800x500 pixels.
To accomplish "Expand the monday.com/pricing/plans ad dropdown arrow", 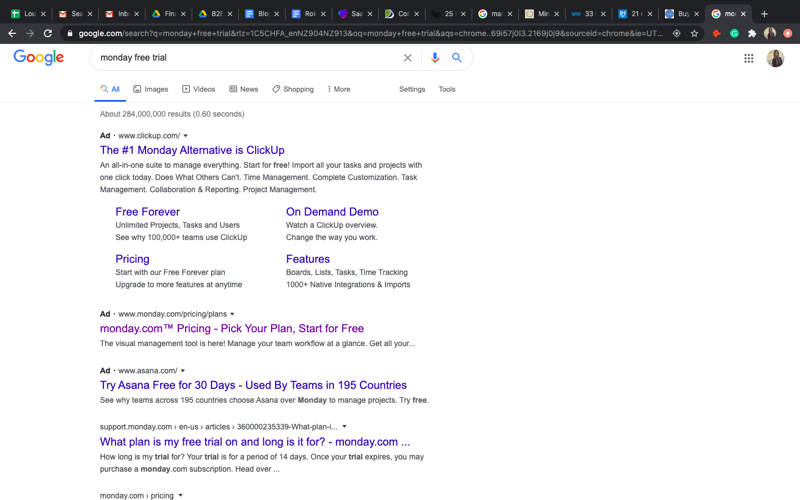I will tap(232, 314).
